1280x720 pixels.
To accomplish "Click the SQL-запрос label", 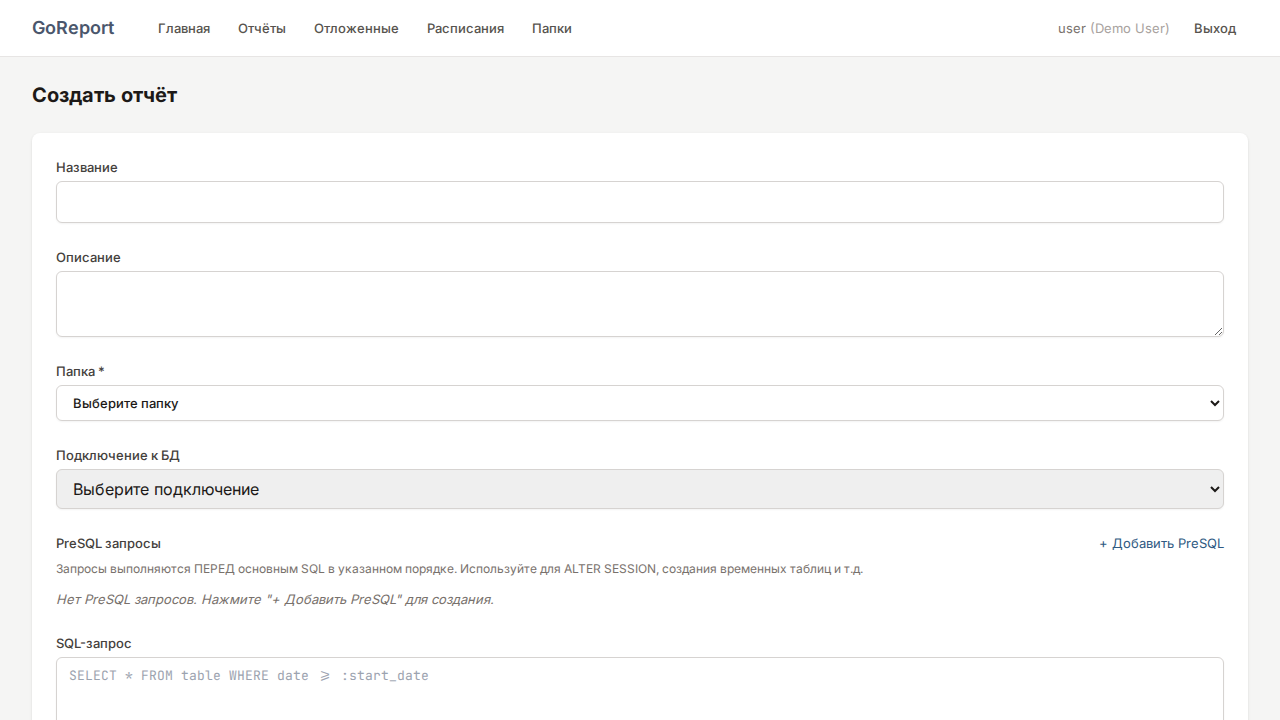I will point(94,644).
